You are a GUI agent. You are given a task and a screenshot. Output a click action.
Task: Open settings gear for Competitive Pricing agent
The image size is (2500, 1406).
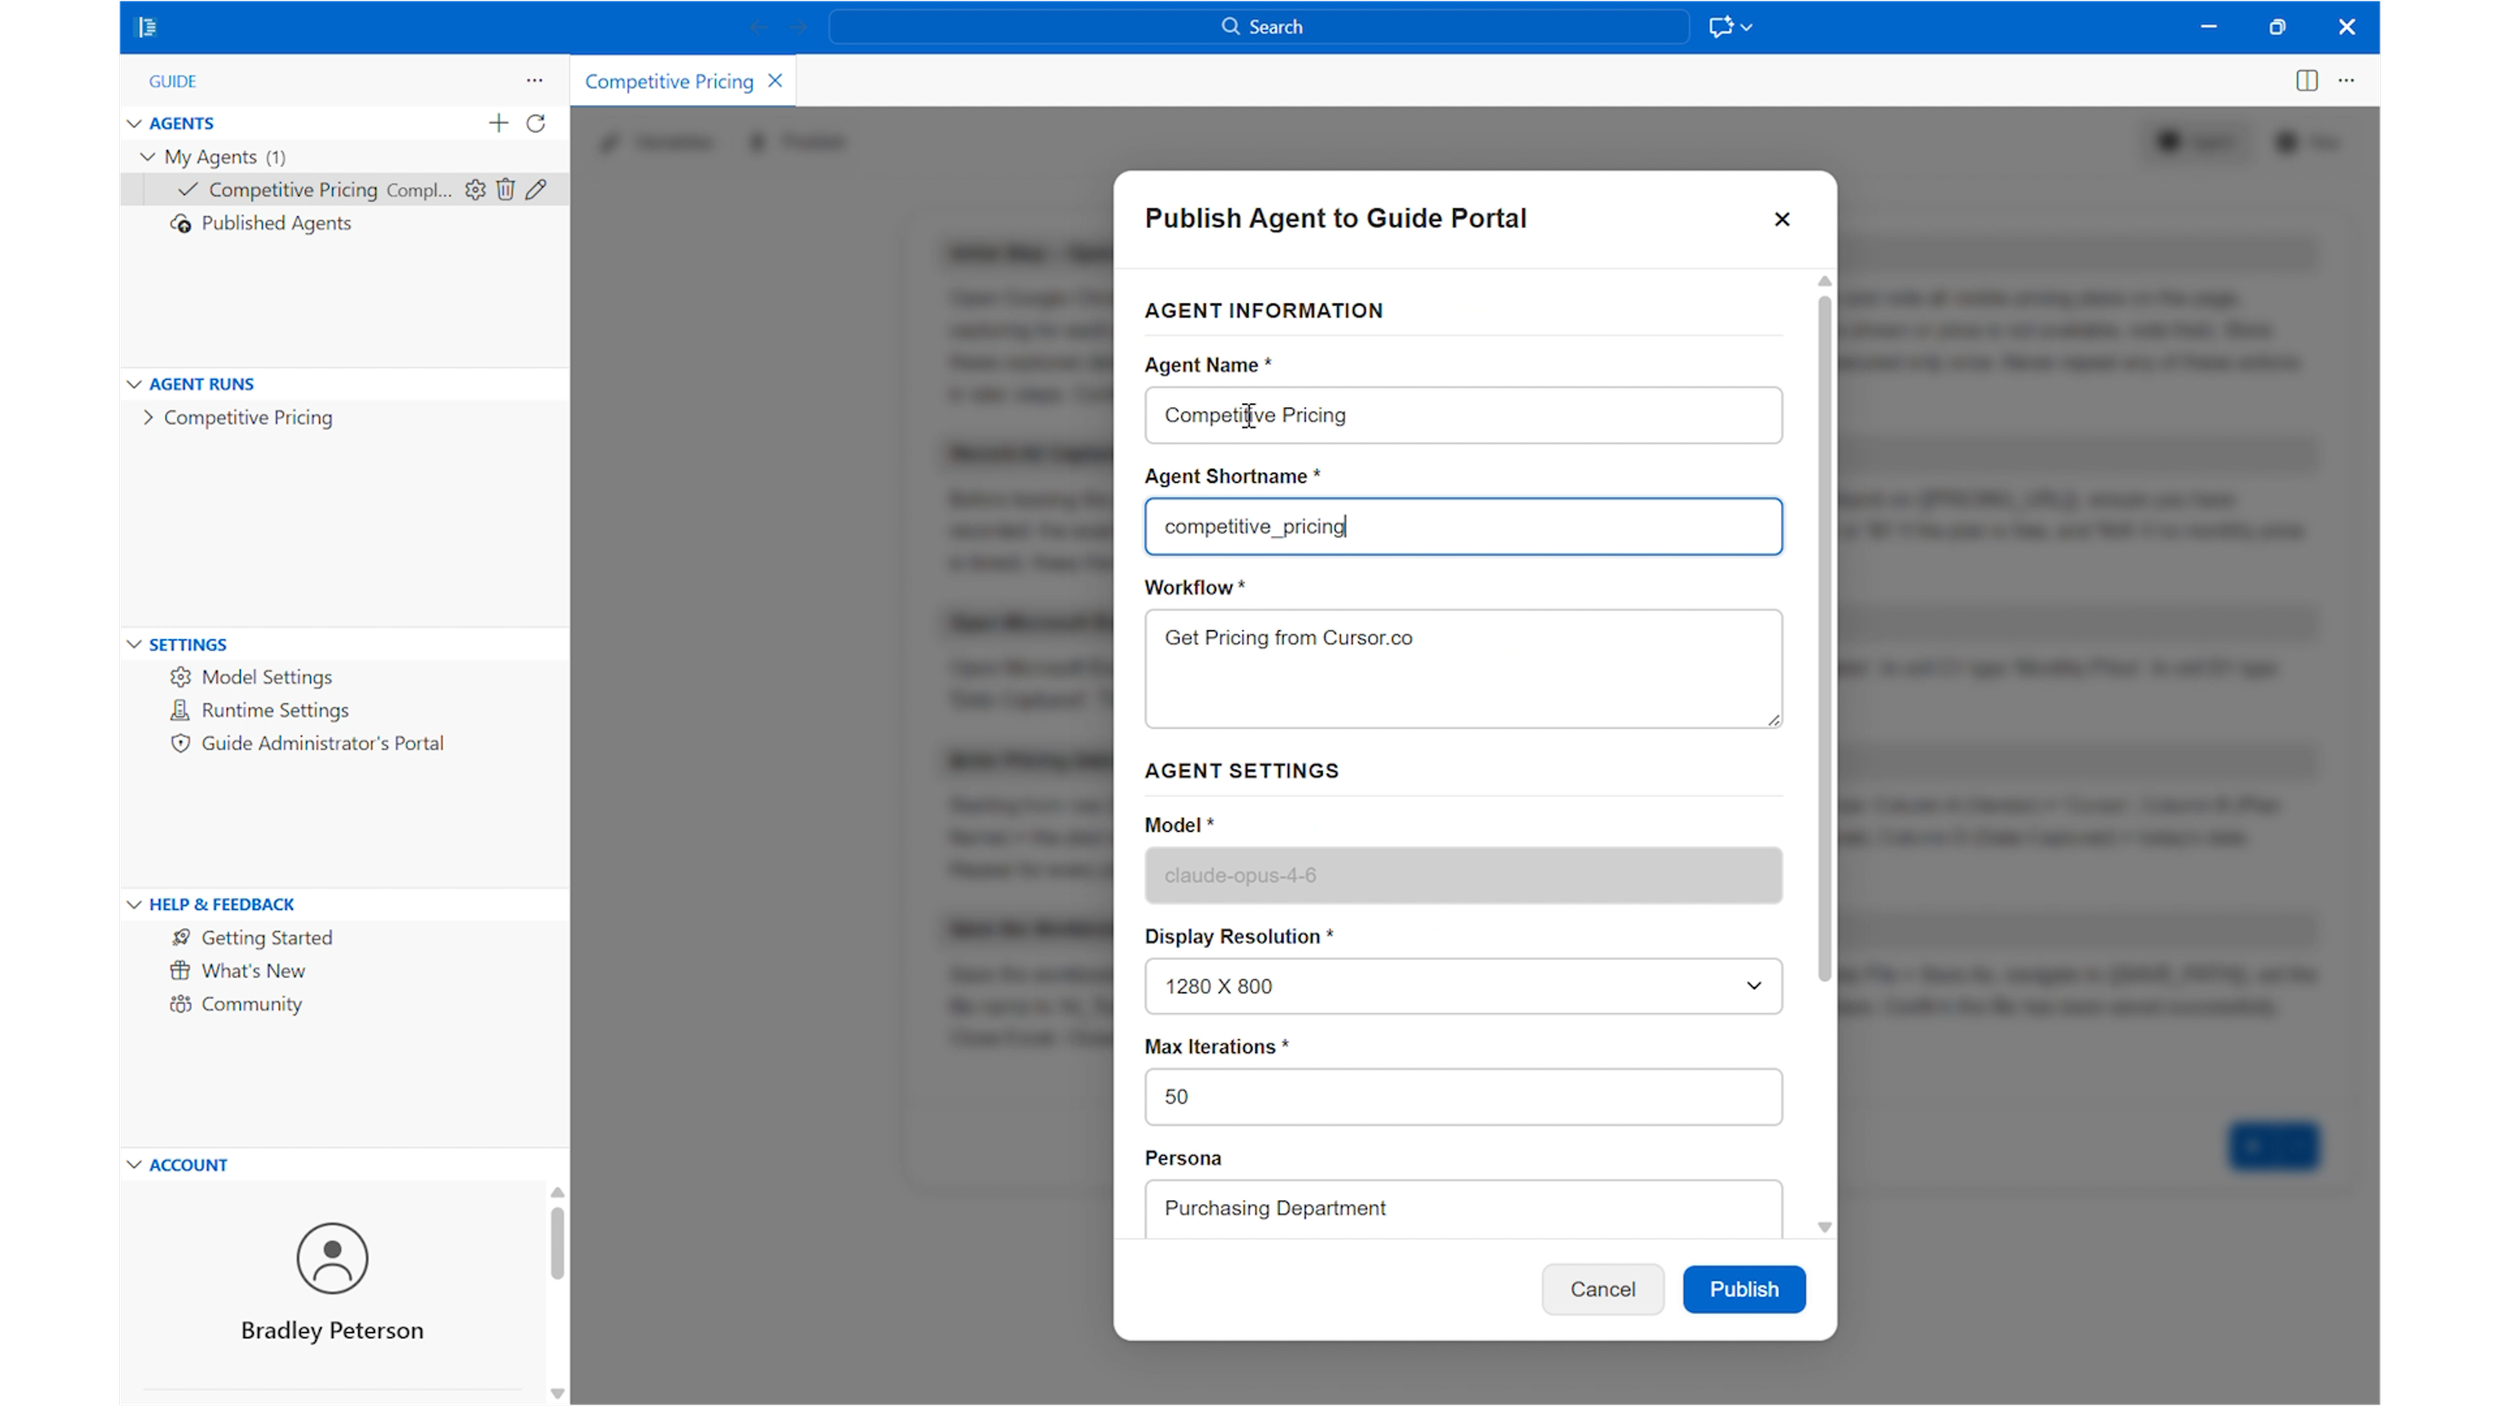coord(475,190)
